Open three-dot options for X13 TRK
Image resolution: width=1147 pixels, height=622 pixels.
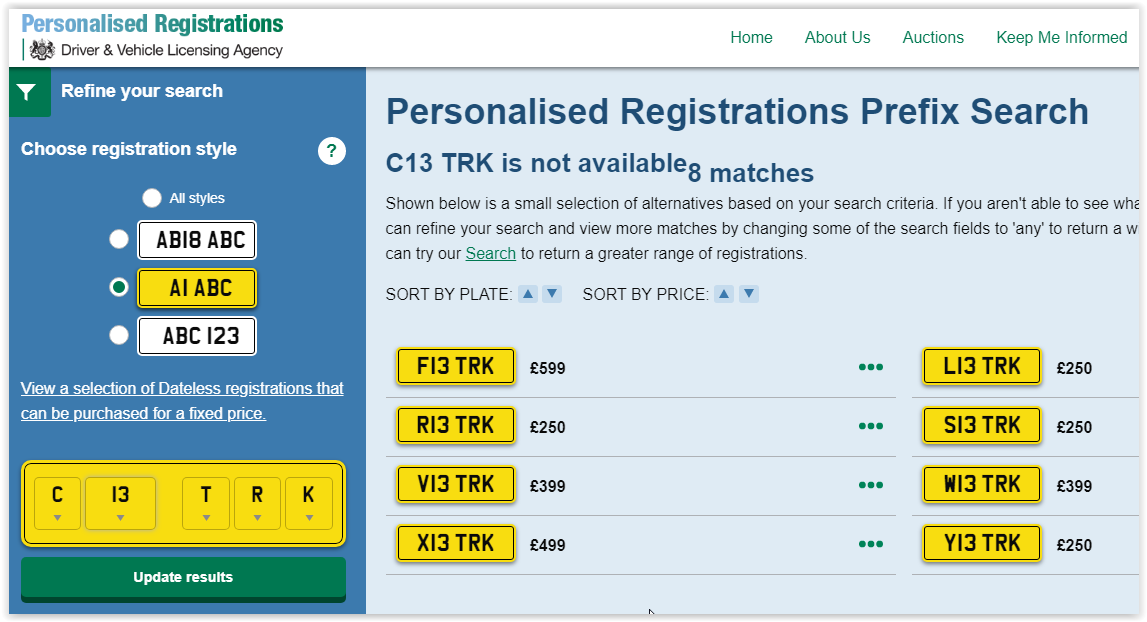click(x=870, y=544)
